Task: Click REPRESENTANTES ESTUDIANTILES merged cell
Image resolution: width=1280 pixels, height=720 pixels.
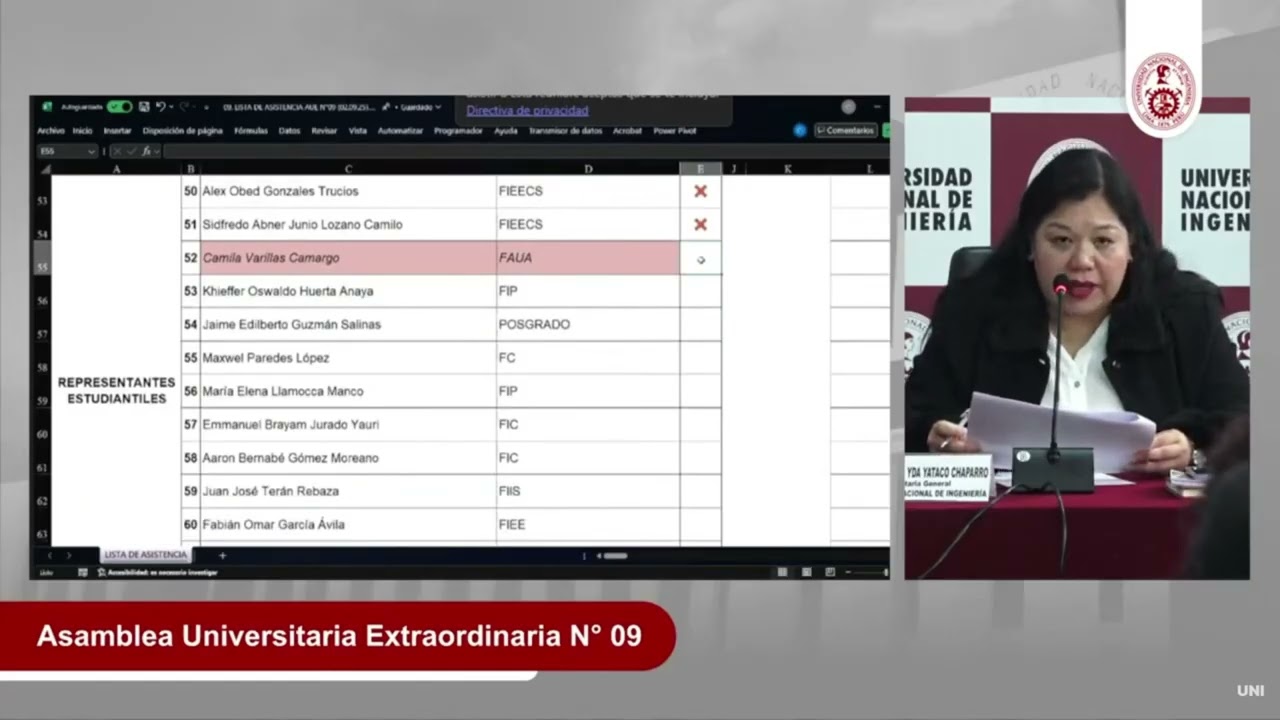Action: click(116, 390)
